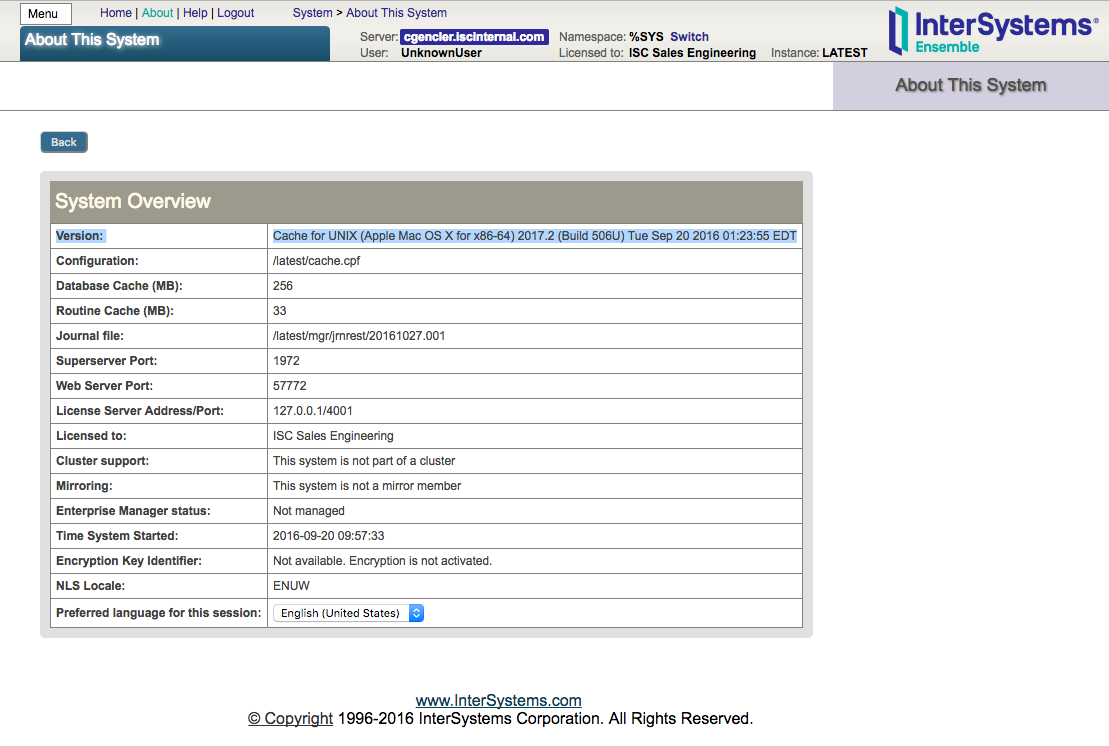Click the Web Server Port value 57772
This screenshot has height=746, width=1109.
[x=289, y=386]
